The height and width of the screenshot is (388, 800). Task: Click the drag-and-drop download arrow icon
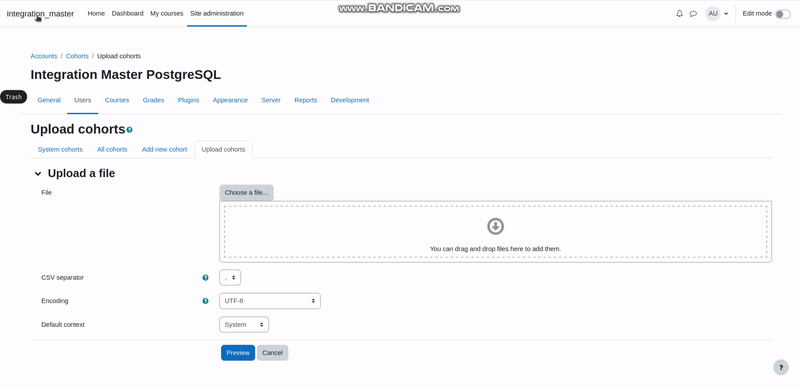(495, 226)
